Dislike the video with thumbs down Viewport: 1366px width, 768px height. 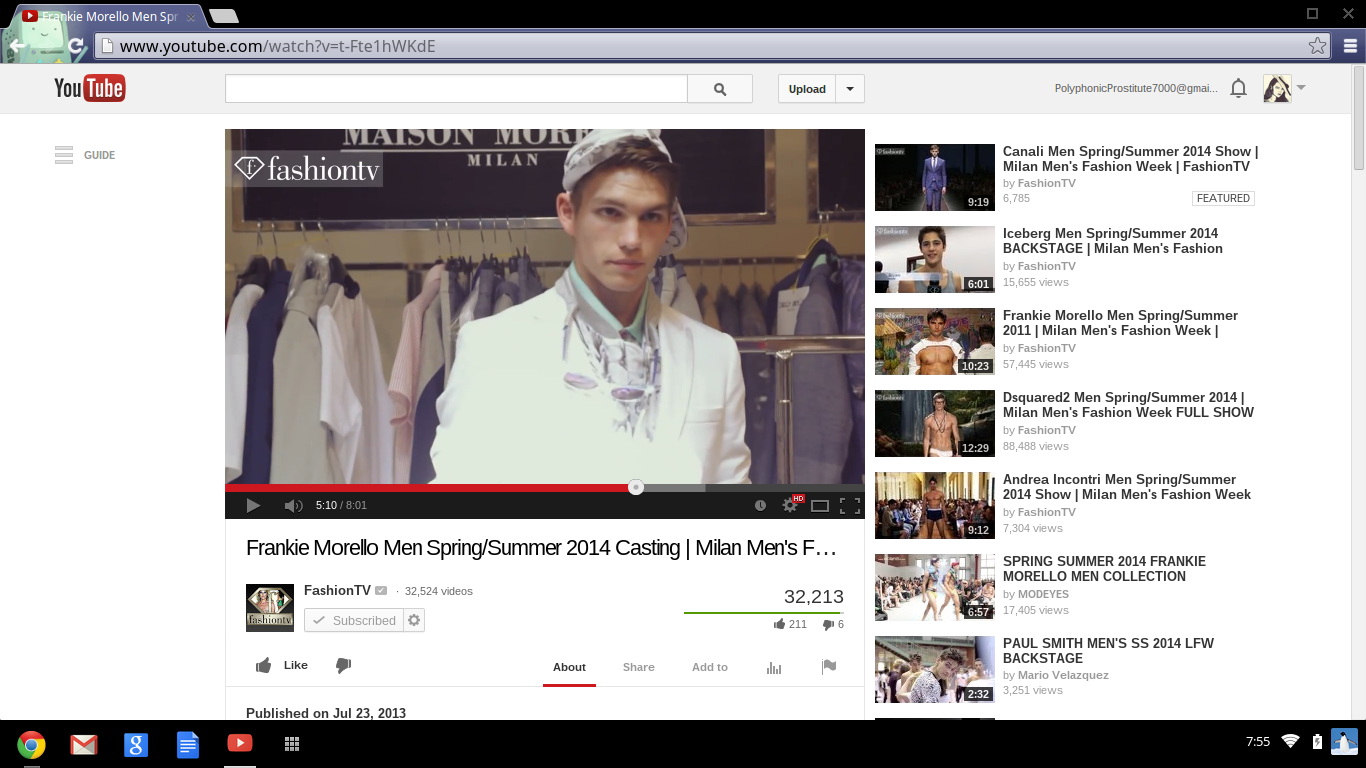pyautogui.click(x=343, y=666)
